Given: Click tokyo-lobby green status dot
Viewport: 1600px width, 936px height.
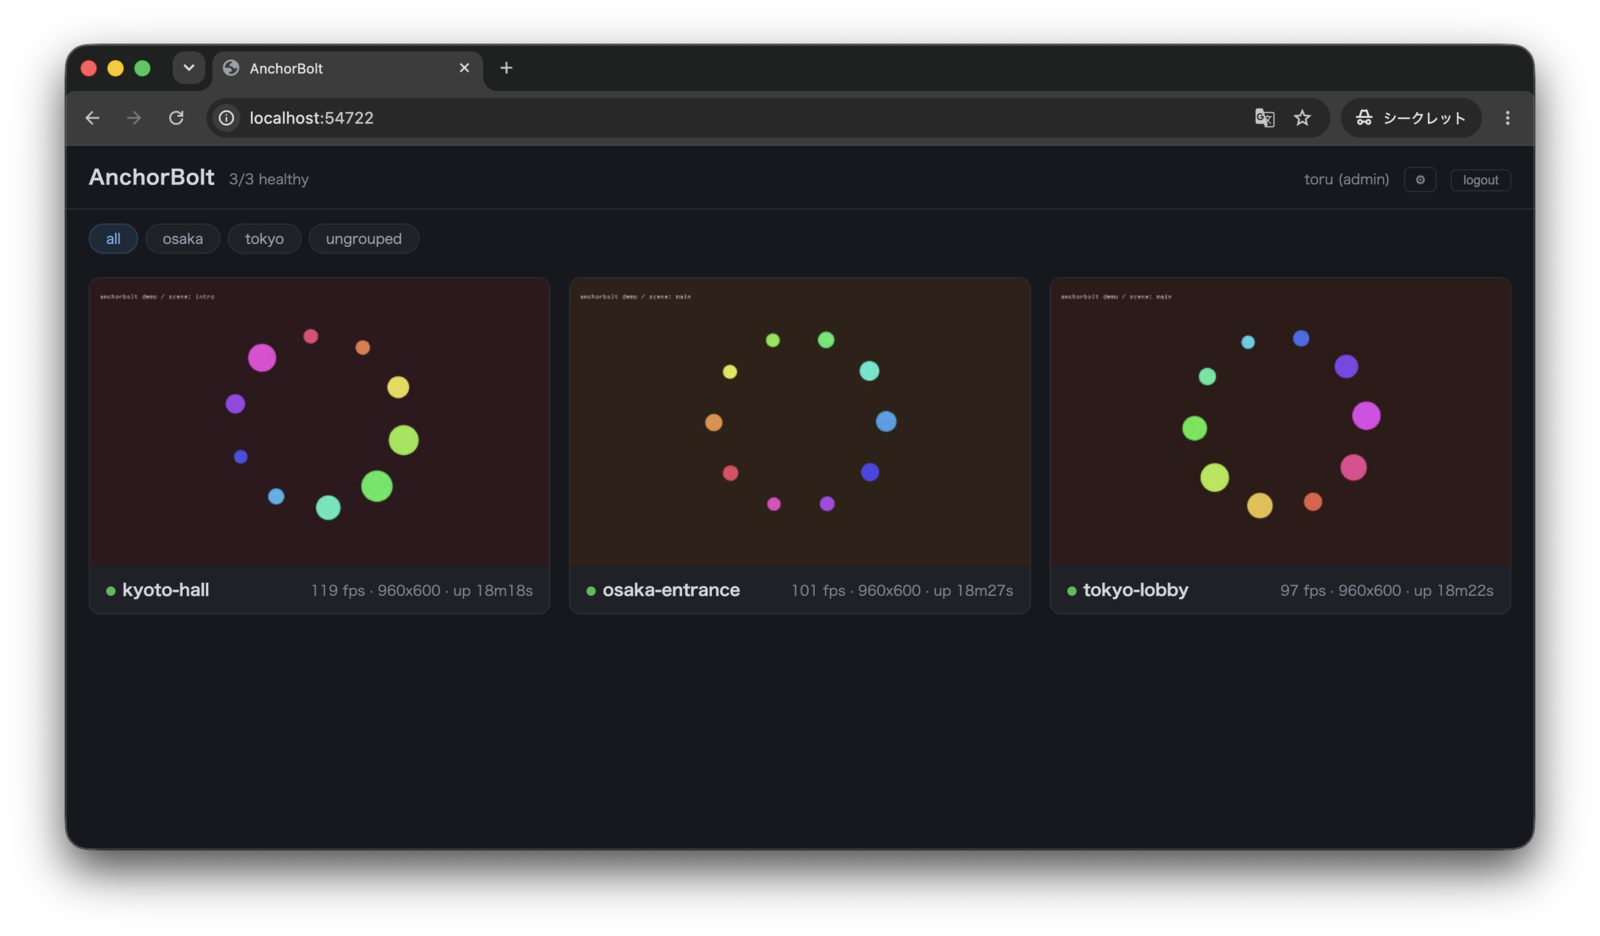Looking at the screenshot, I should (1071, 591).
